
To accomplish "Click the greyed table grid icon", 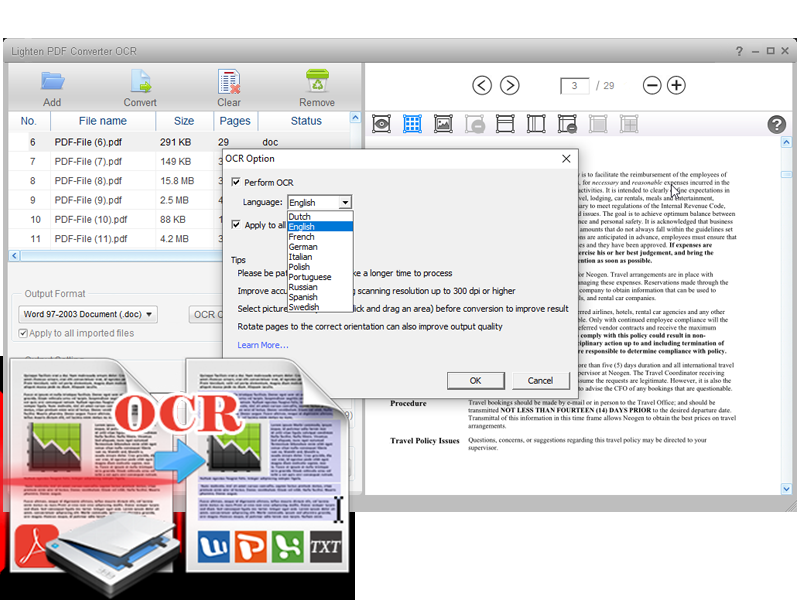I will coord(629,124).
